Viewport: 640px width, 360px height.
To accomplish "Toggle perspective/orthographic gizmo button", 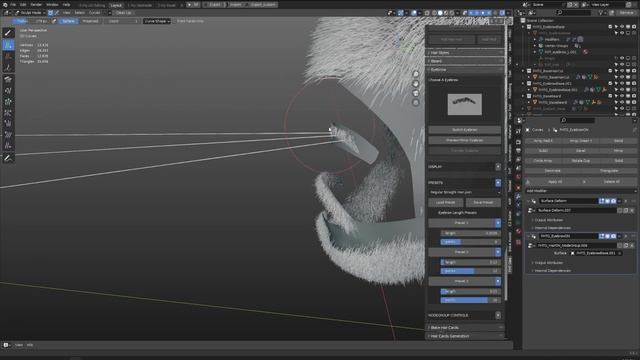I will (x=416, y=103).
